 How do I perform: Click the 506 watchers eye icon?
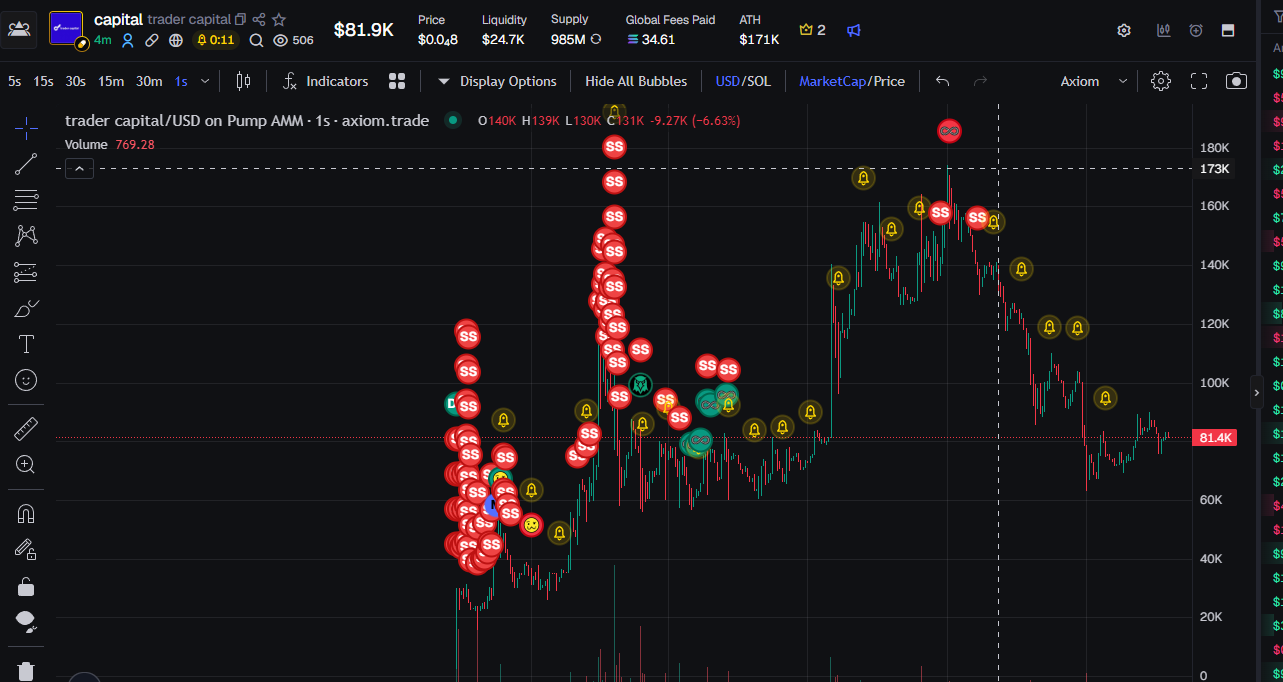[x=281, y=40]
